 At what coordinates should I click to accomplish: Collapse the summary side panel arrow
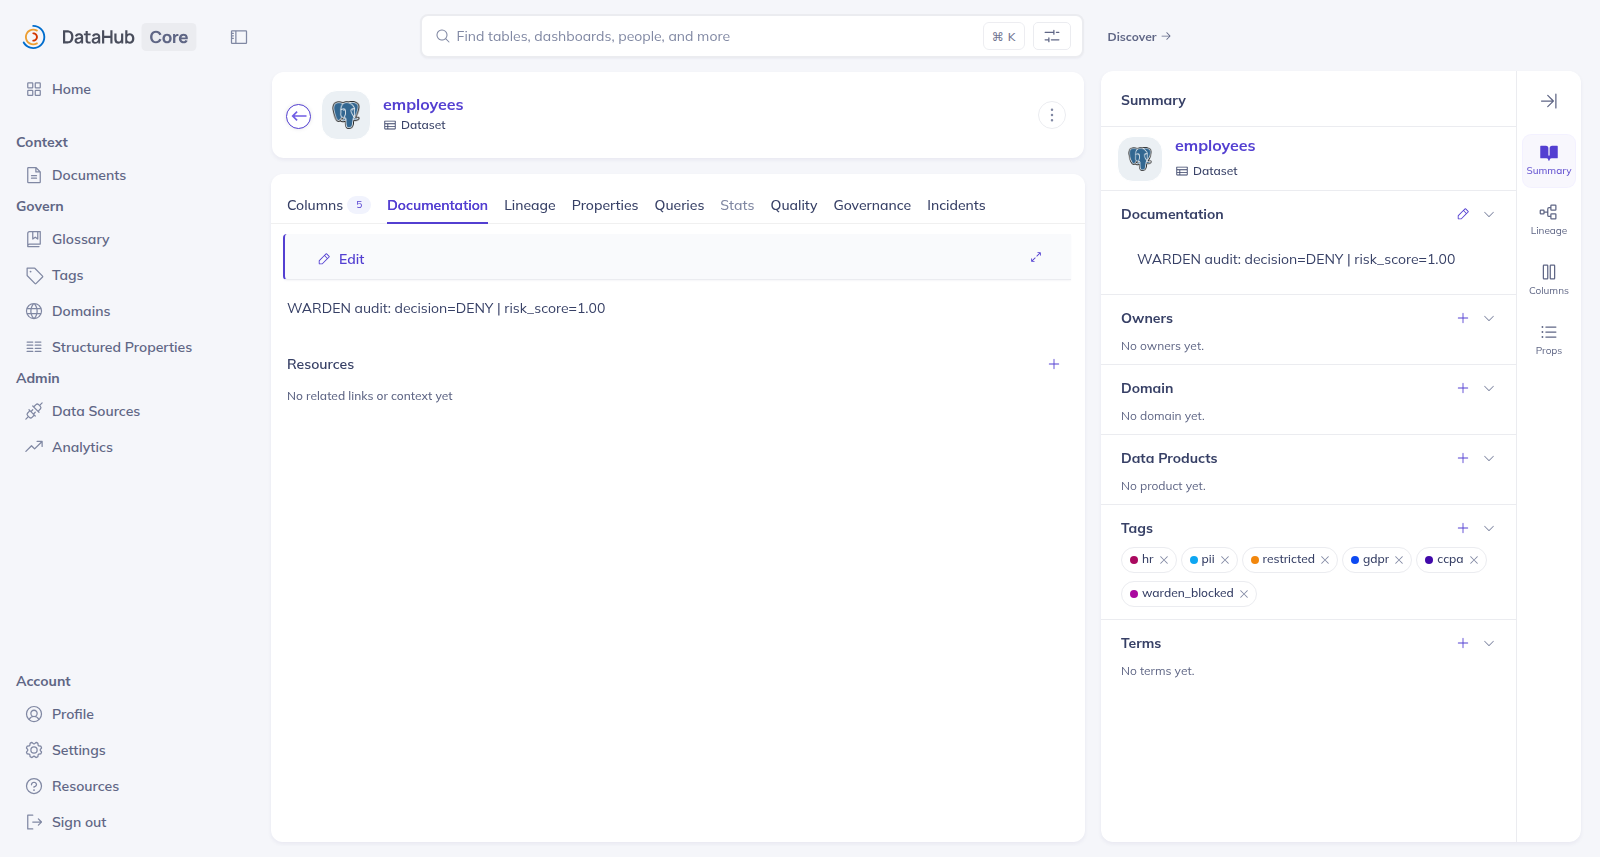pyautogui.click(x=1549, y=101)
